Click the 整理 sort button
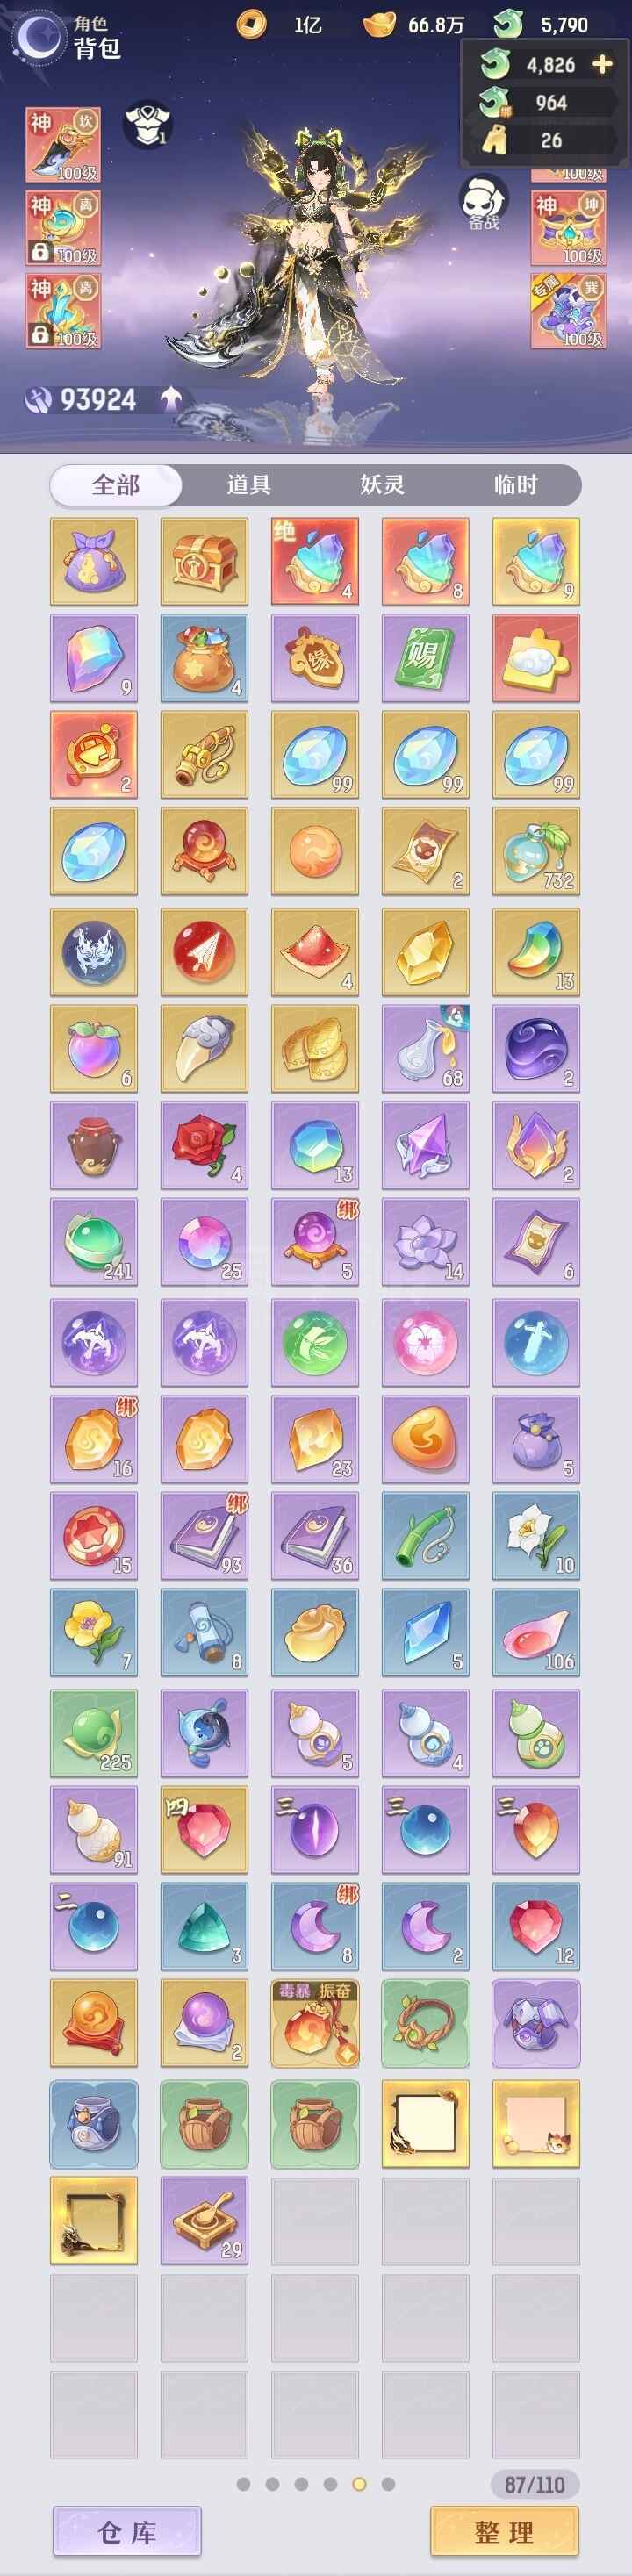 click(x=504, y=2531)
